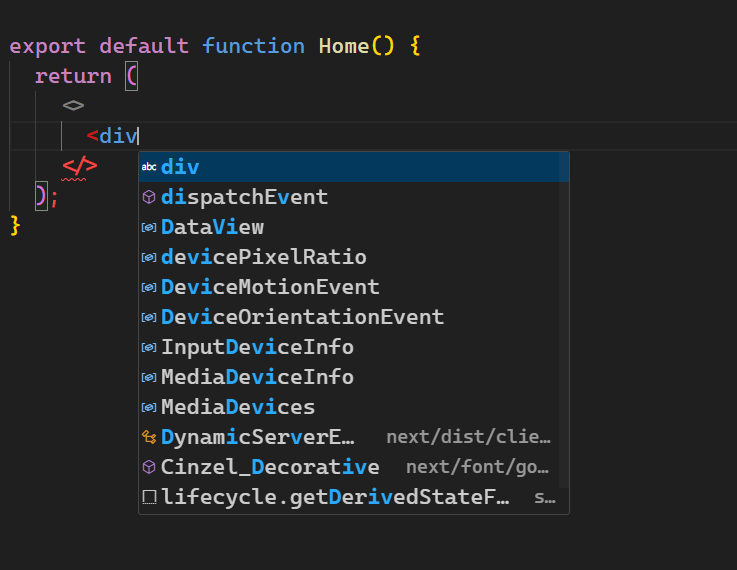Click the closing fragment tag </> with error
The height and width of the screenshot is (570, 737).
[80, 166]
